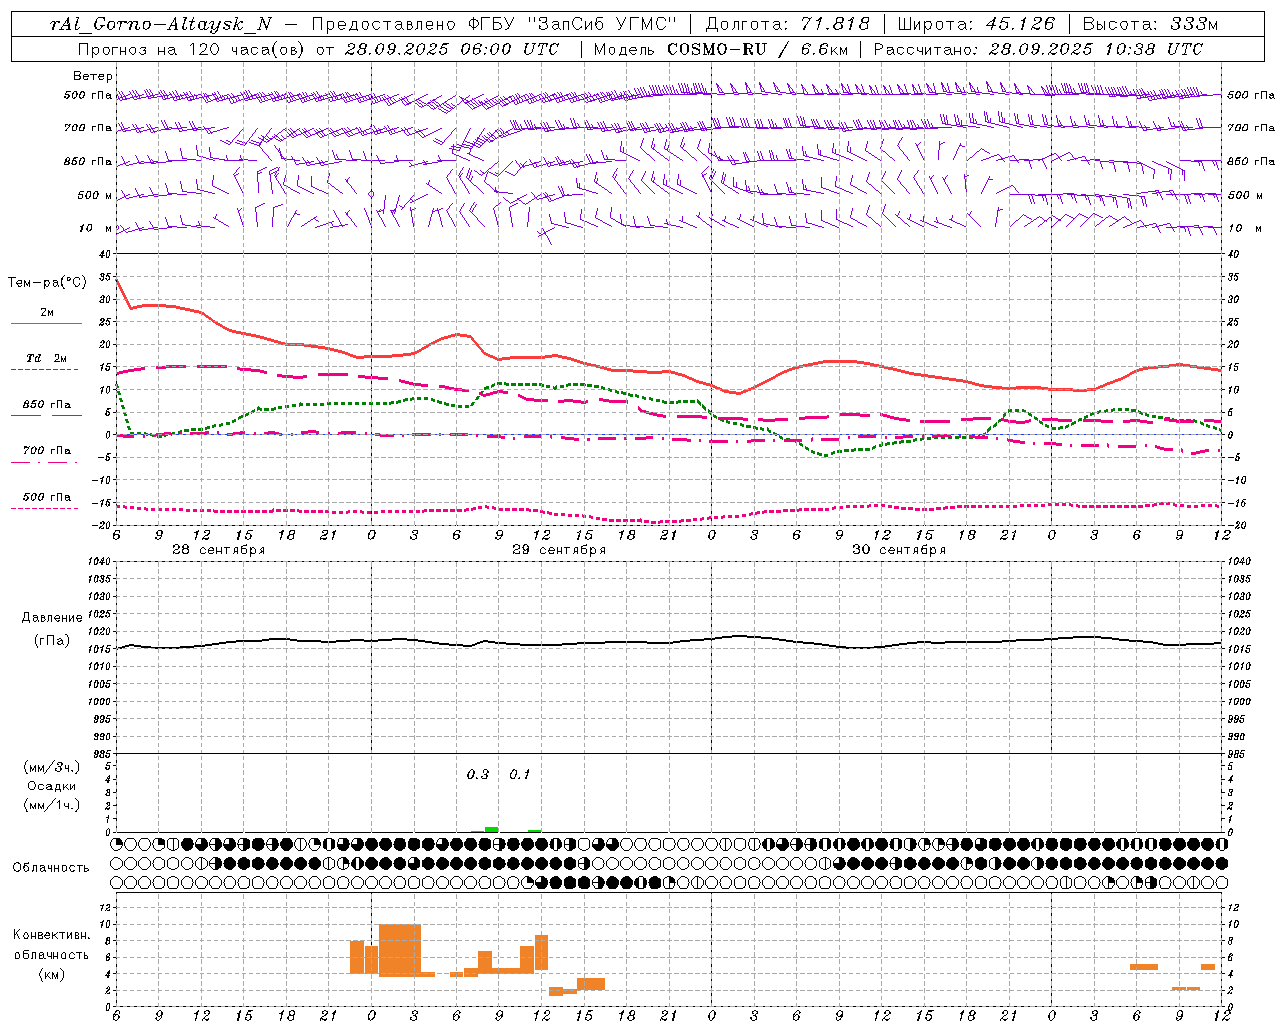This screenshot has height=1024, width=1280.
Task: Click the (гПа) pressure unit label
Action: pos(52,640)
